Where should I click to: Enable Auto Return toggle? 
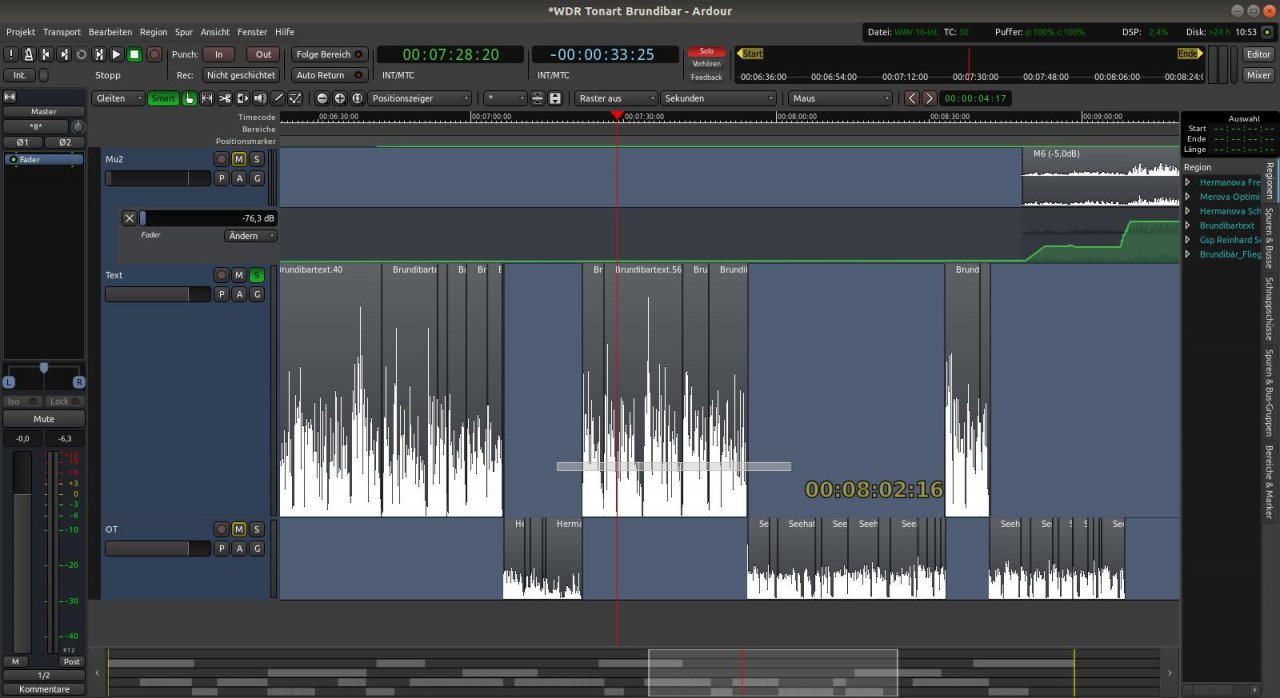coord(330,75)
